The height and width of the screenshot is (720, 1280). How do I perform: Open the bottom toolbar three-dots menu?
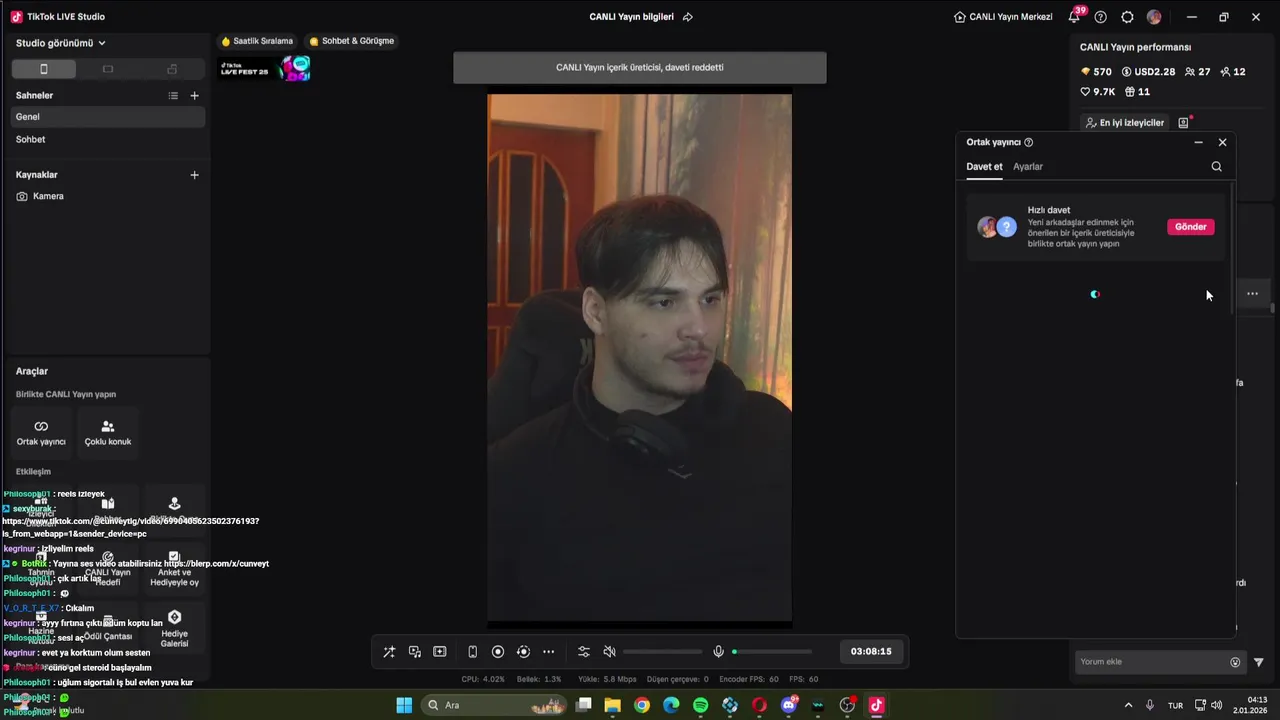(x=548, y=652)
